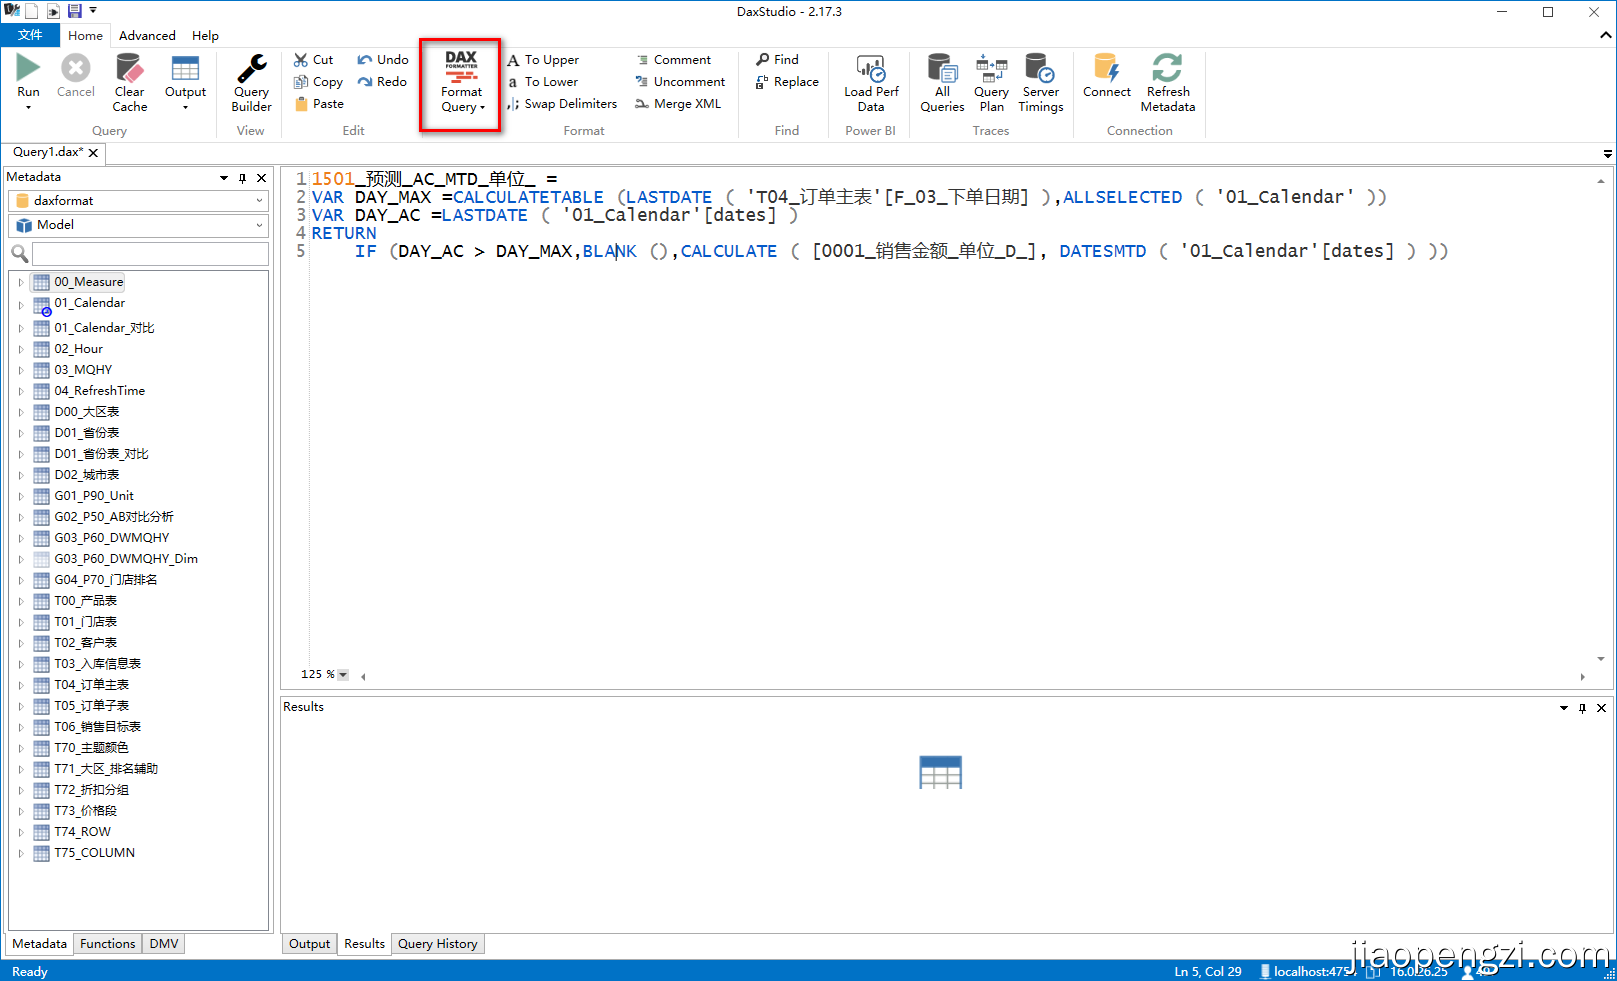
Task: Uncomment the selected lines
Action: [x=680, y=82]
